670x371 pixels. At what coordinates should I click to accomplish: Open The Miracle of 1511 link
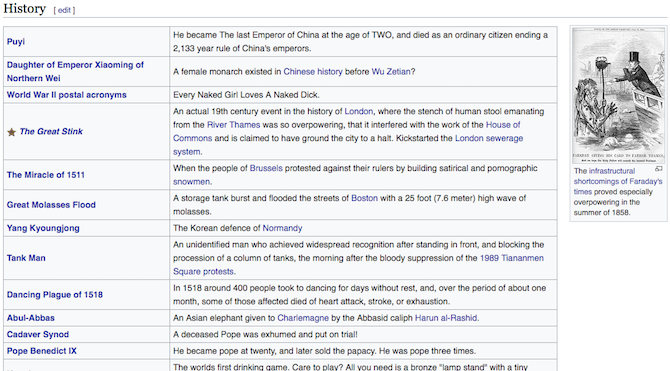pyautogui.click(x=46, y=175)
